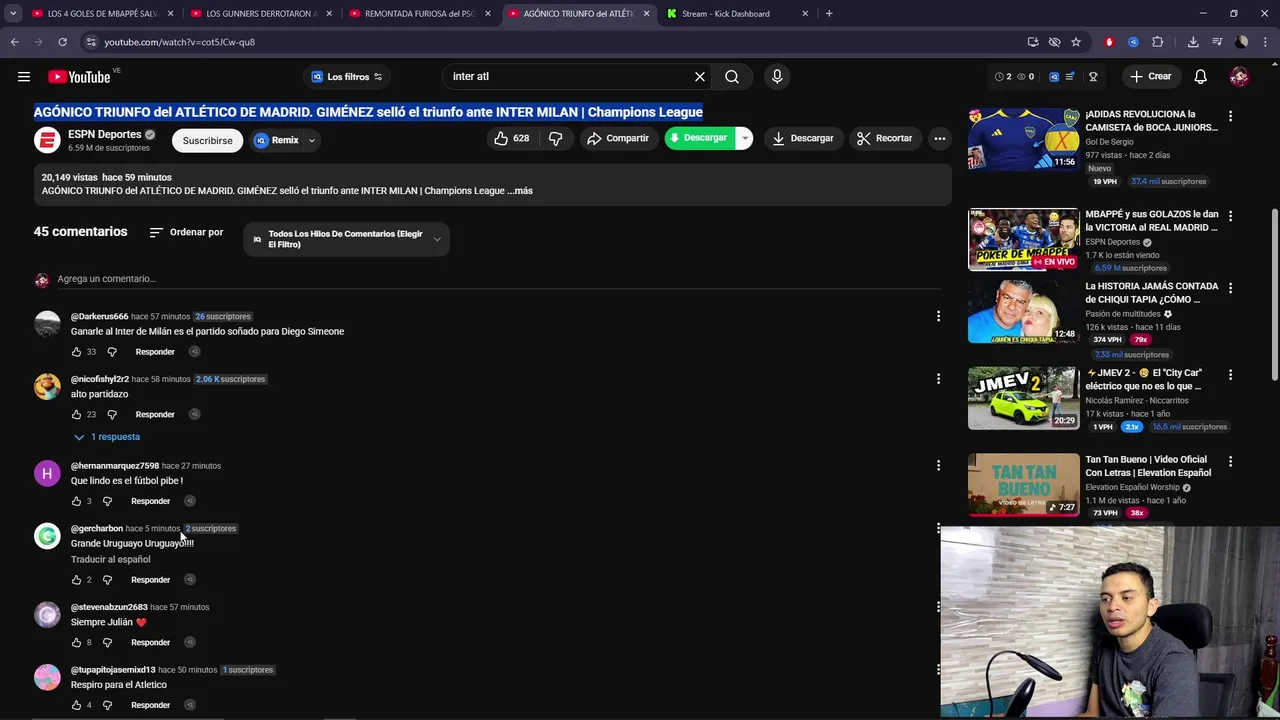The image size is (1280, 720).
Task: Open the Crear button
Action: point(1150,76)
